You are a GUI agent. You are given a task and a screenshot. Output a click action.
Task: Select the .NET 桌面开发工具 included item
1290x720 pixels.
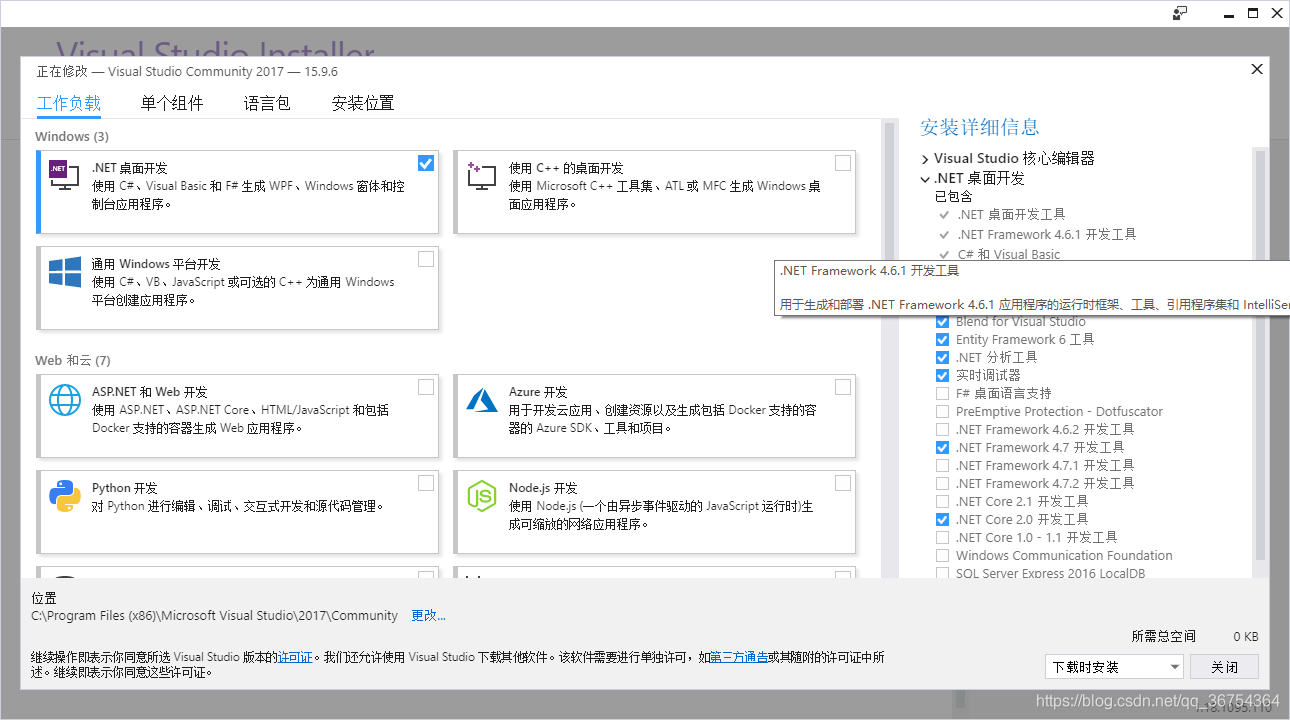1011,214
